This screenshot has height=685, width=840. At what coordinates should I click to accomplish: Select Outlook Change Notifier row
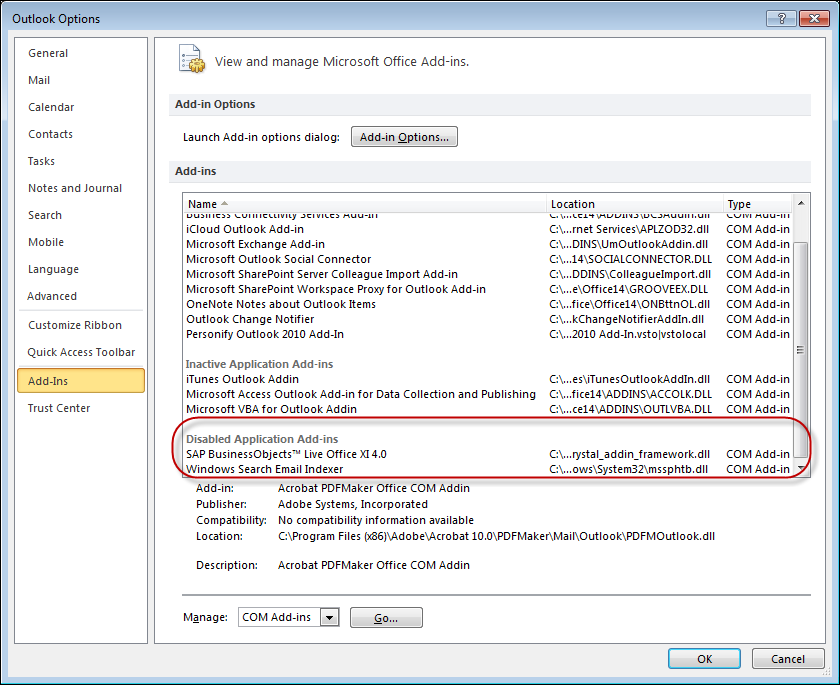488,319
